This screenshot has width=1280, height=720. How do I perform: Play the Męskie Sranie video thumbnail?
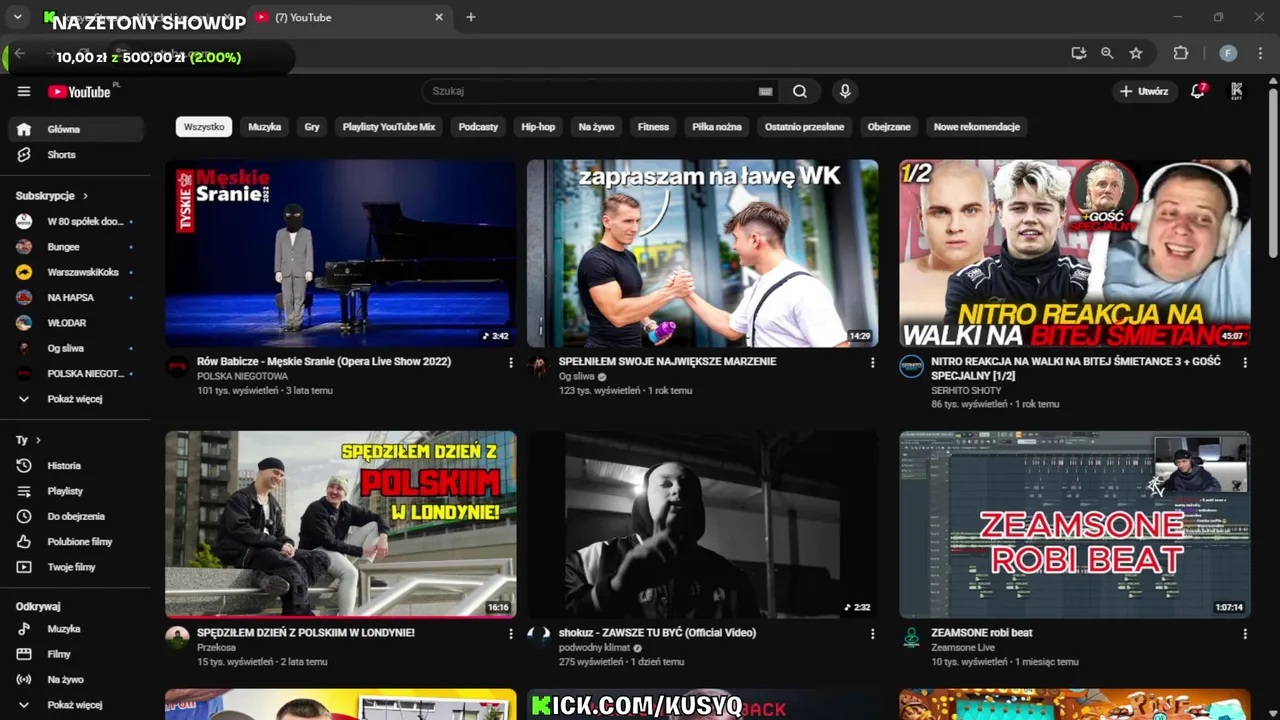(341, 254)
